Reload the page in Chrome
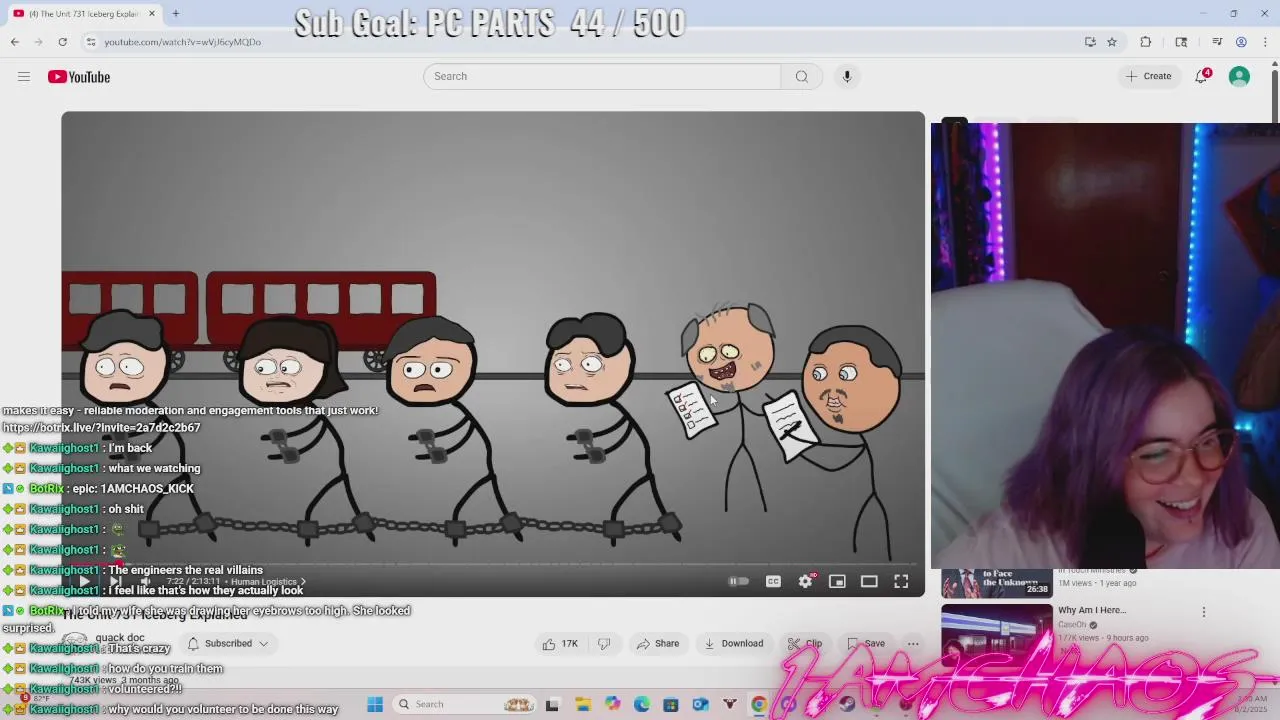The image size is (1280, 720). (62, 42)
